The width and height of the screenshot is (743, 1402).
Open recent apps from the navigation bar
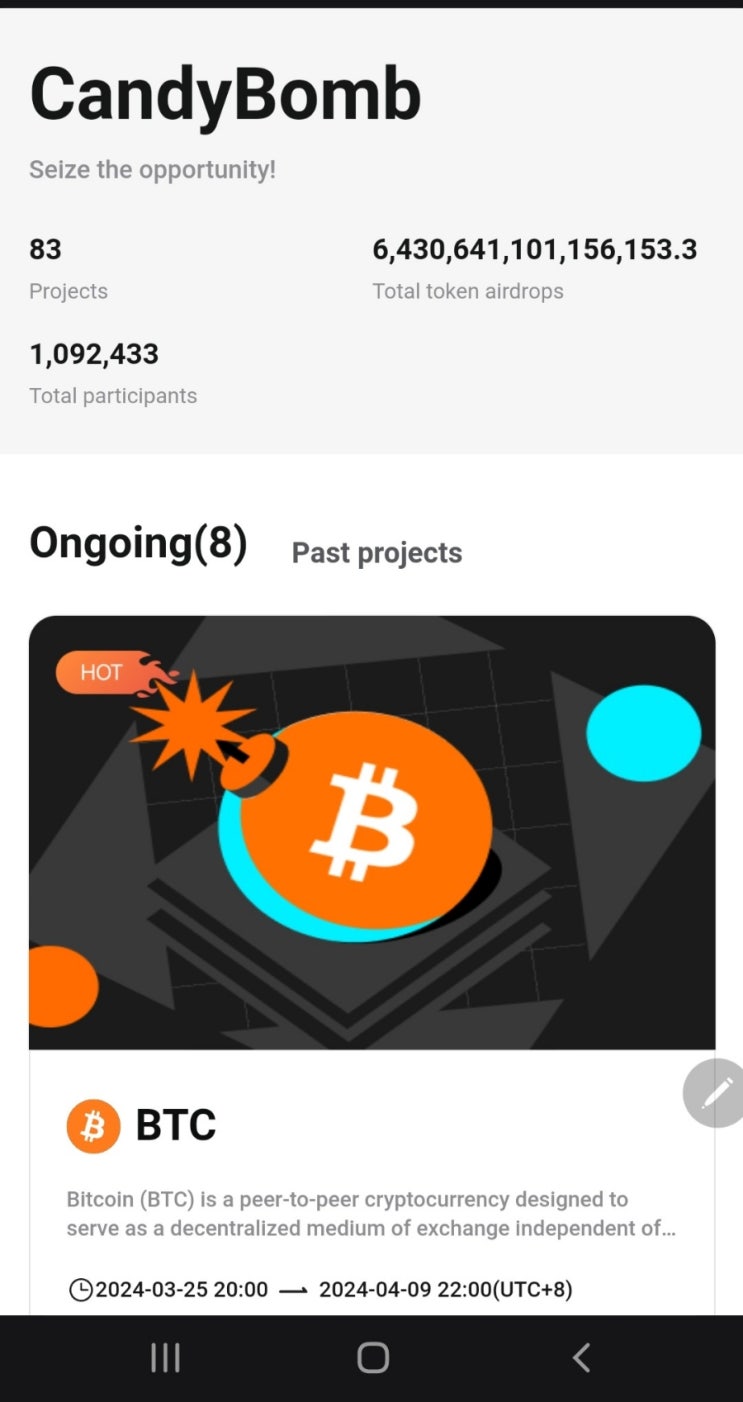click(x=165, y=1357)
